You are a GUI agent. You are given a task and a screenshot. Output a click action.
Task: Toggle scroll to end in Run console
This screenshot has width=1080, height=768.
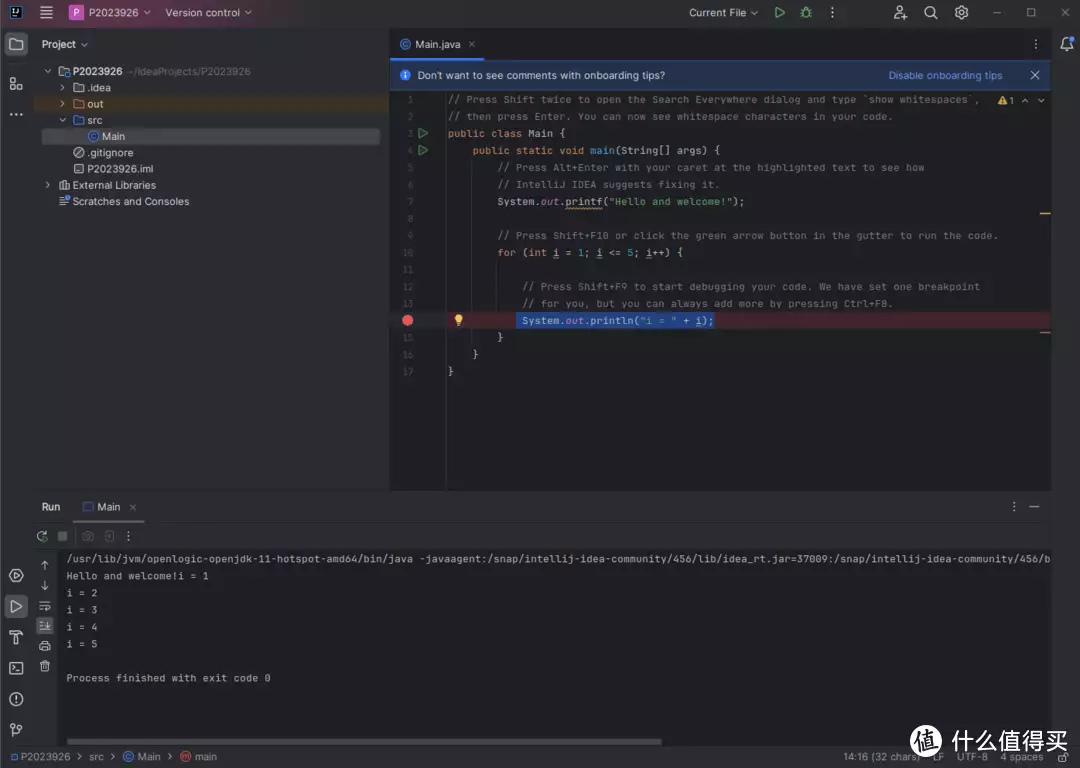(x=45, y=625)
